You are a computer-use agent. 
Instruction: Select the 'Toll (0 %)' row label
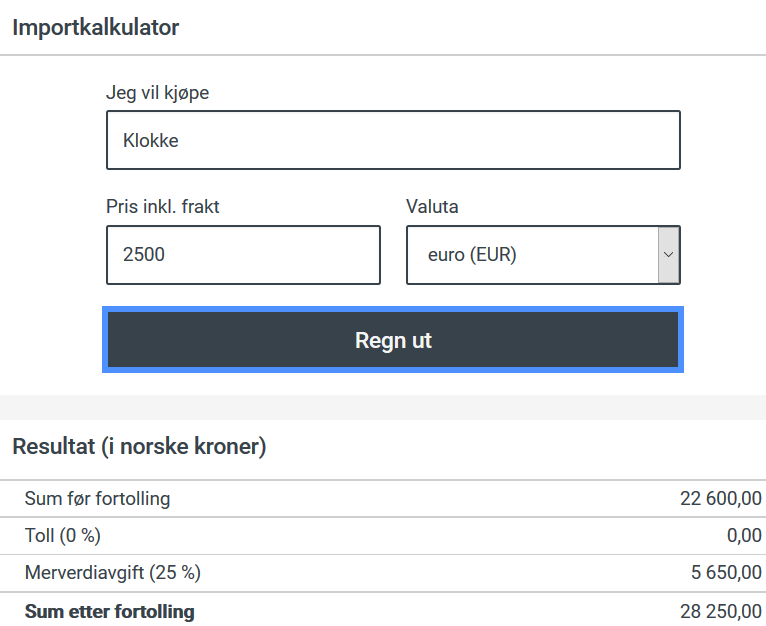pos(63,536)
